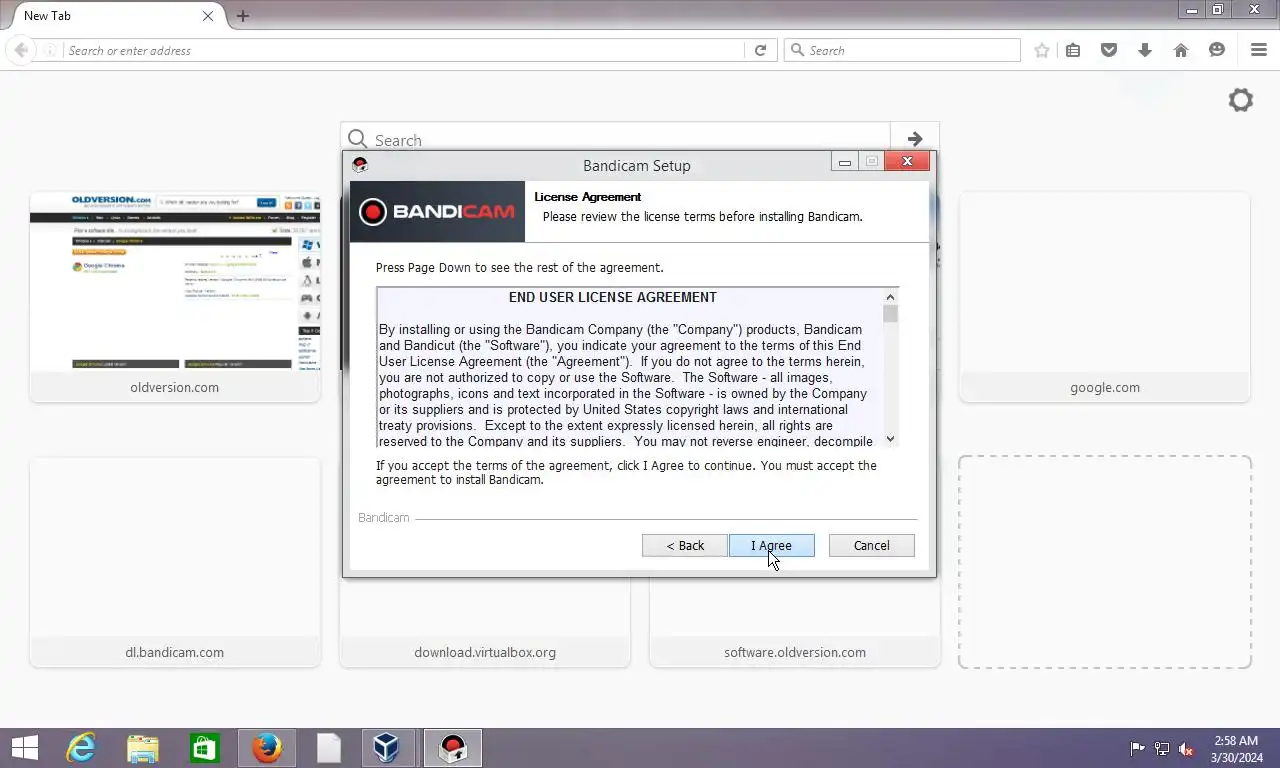This screenshot has height=768, width=1280.
Task: Open the dl.bandicam.com tile
Action: [x=175, y=563]
